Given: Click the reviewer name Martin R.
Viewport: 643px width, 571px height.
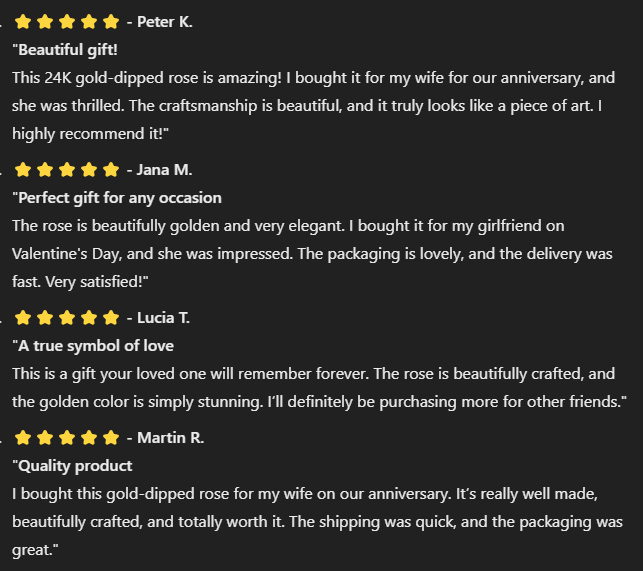Looking at the screenshot, I should 170,438.
